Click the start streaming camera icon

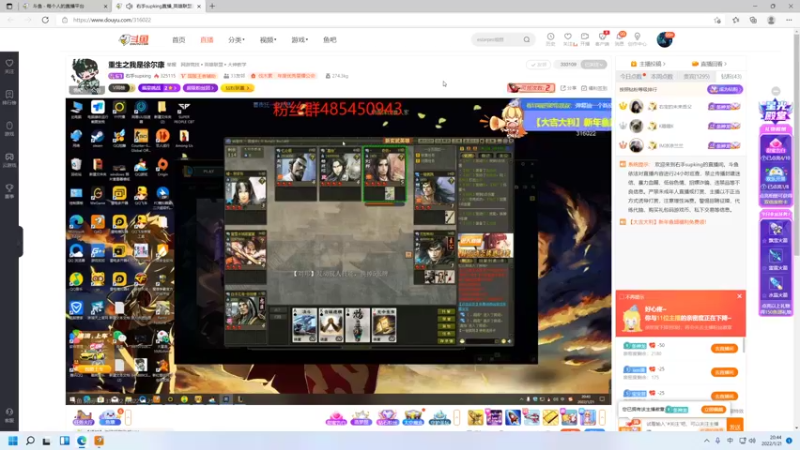pyautogui.click(x=585, y=37)
